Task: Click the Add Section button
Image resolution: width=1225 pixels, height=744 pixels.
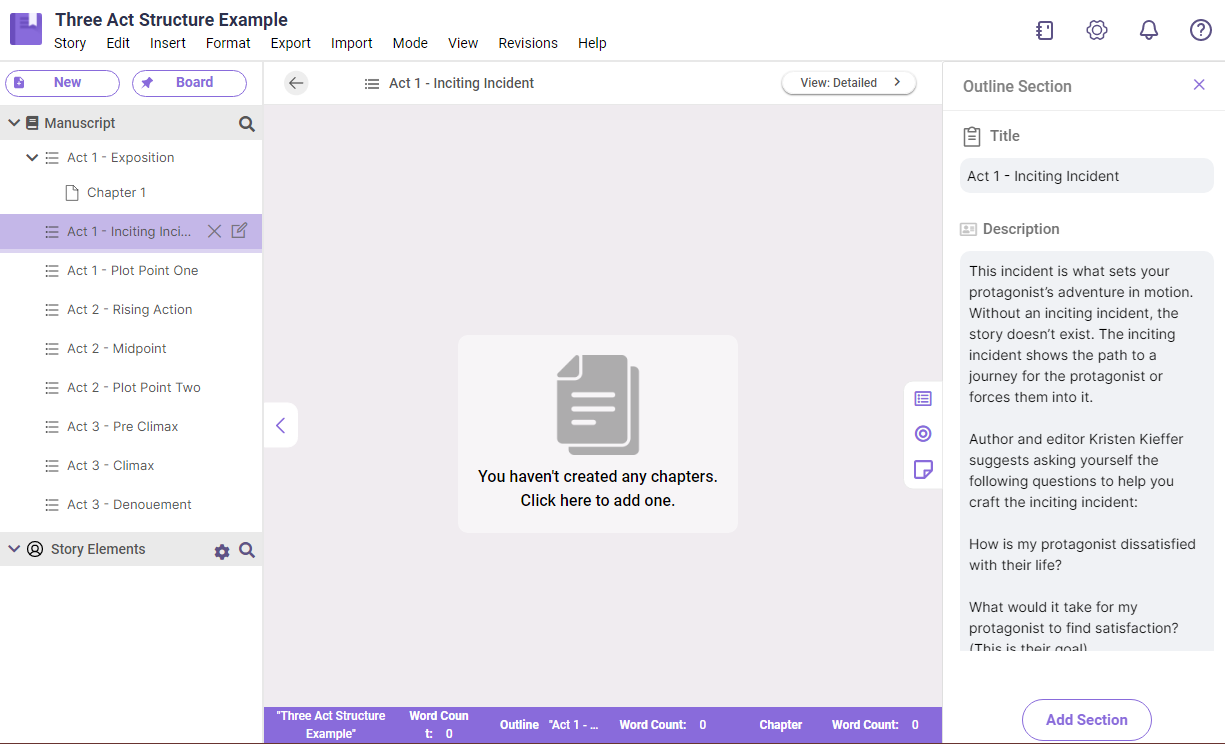Action: [1086, 720]
